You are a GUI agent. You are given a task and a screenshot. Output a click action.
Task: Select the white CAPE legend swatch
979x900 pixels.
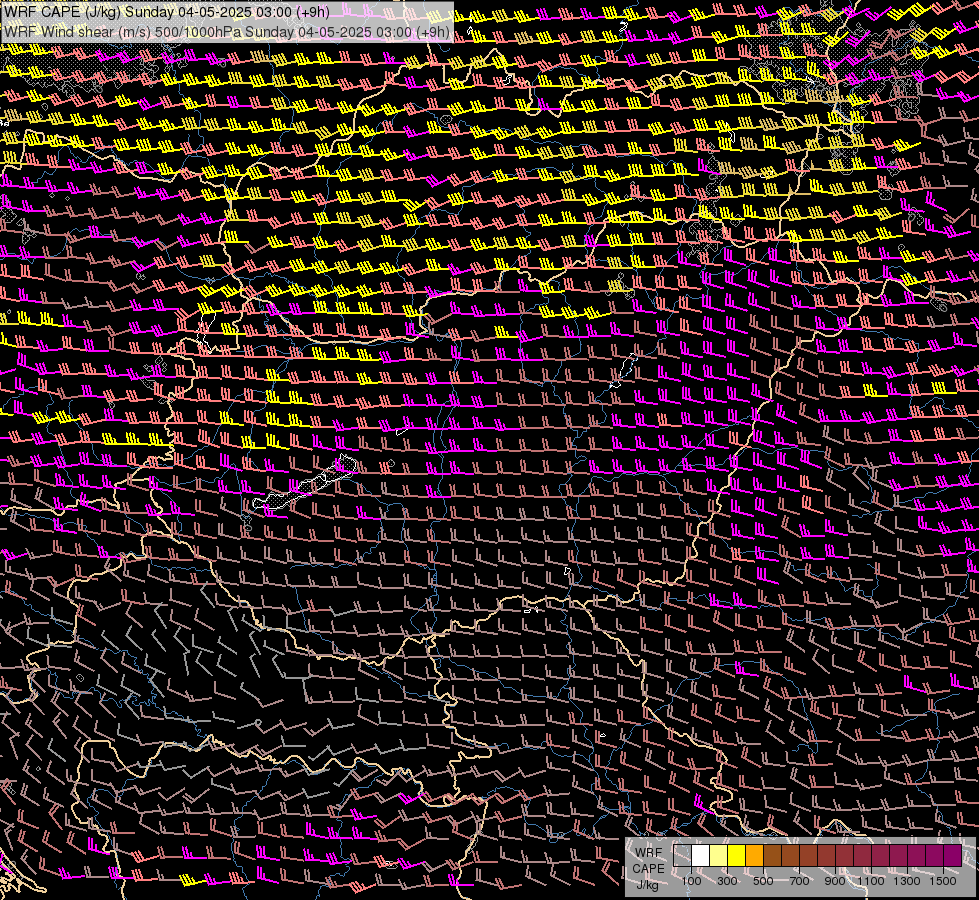pyautogui.click(x=701, y=856)
